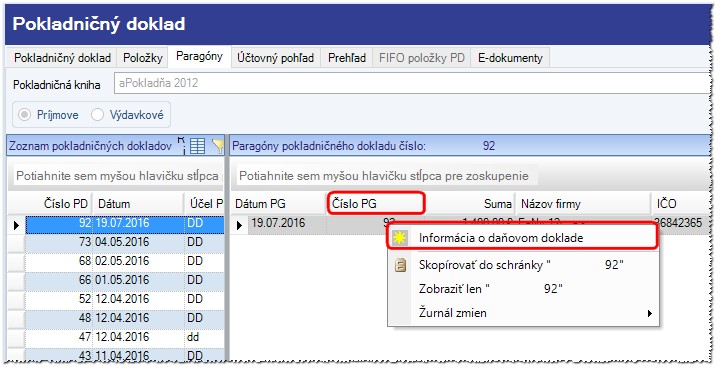Click the Účel P column header

pyautogui.click(x=205, y=203)
